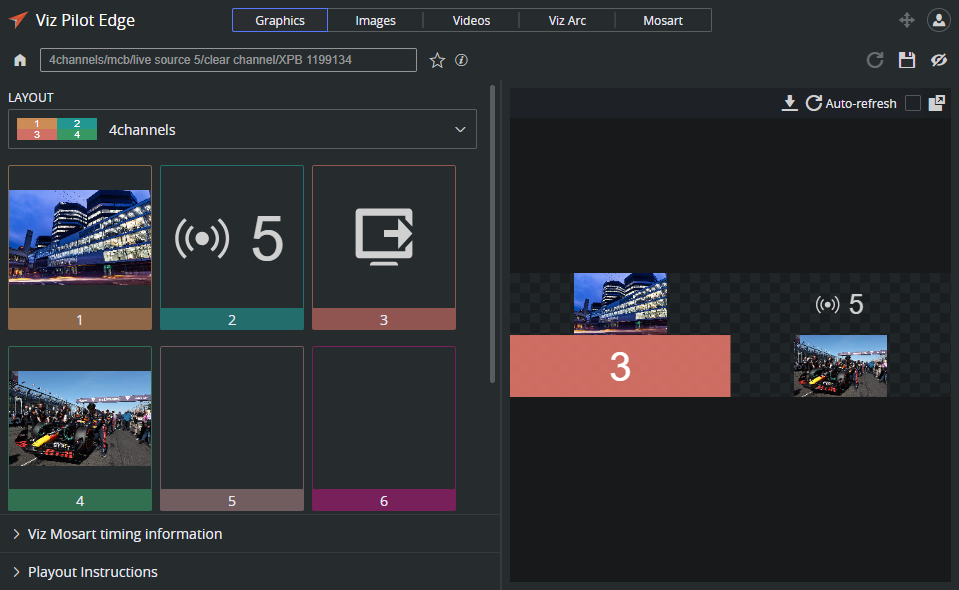This screenshot has height=590, width=959.
Task: Open the user profile icon
Action: 938,20
